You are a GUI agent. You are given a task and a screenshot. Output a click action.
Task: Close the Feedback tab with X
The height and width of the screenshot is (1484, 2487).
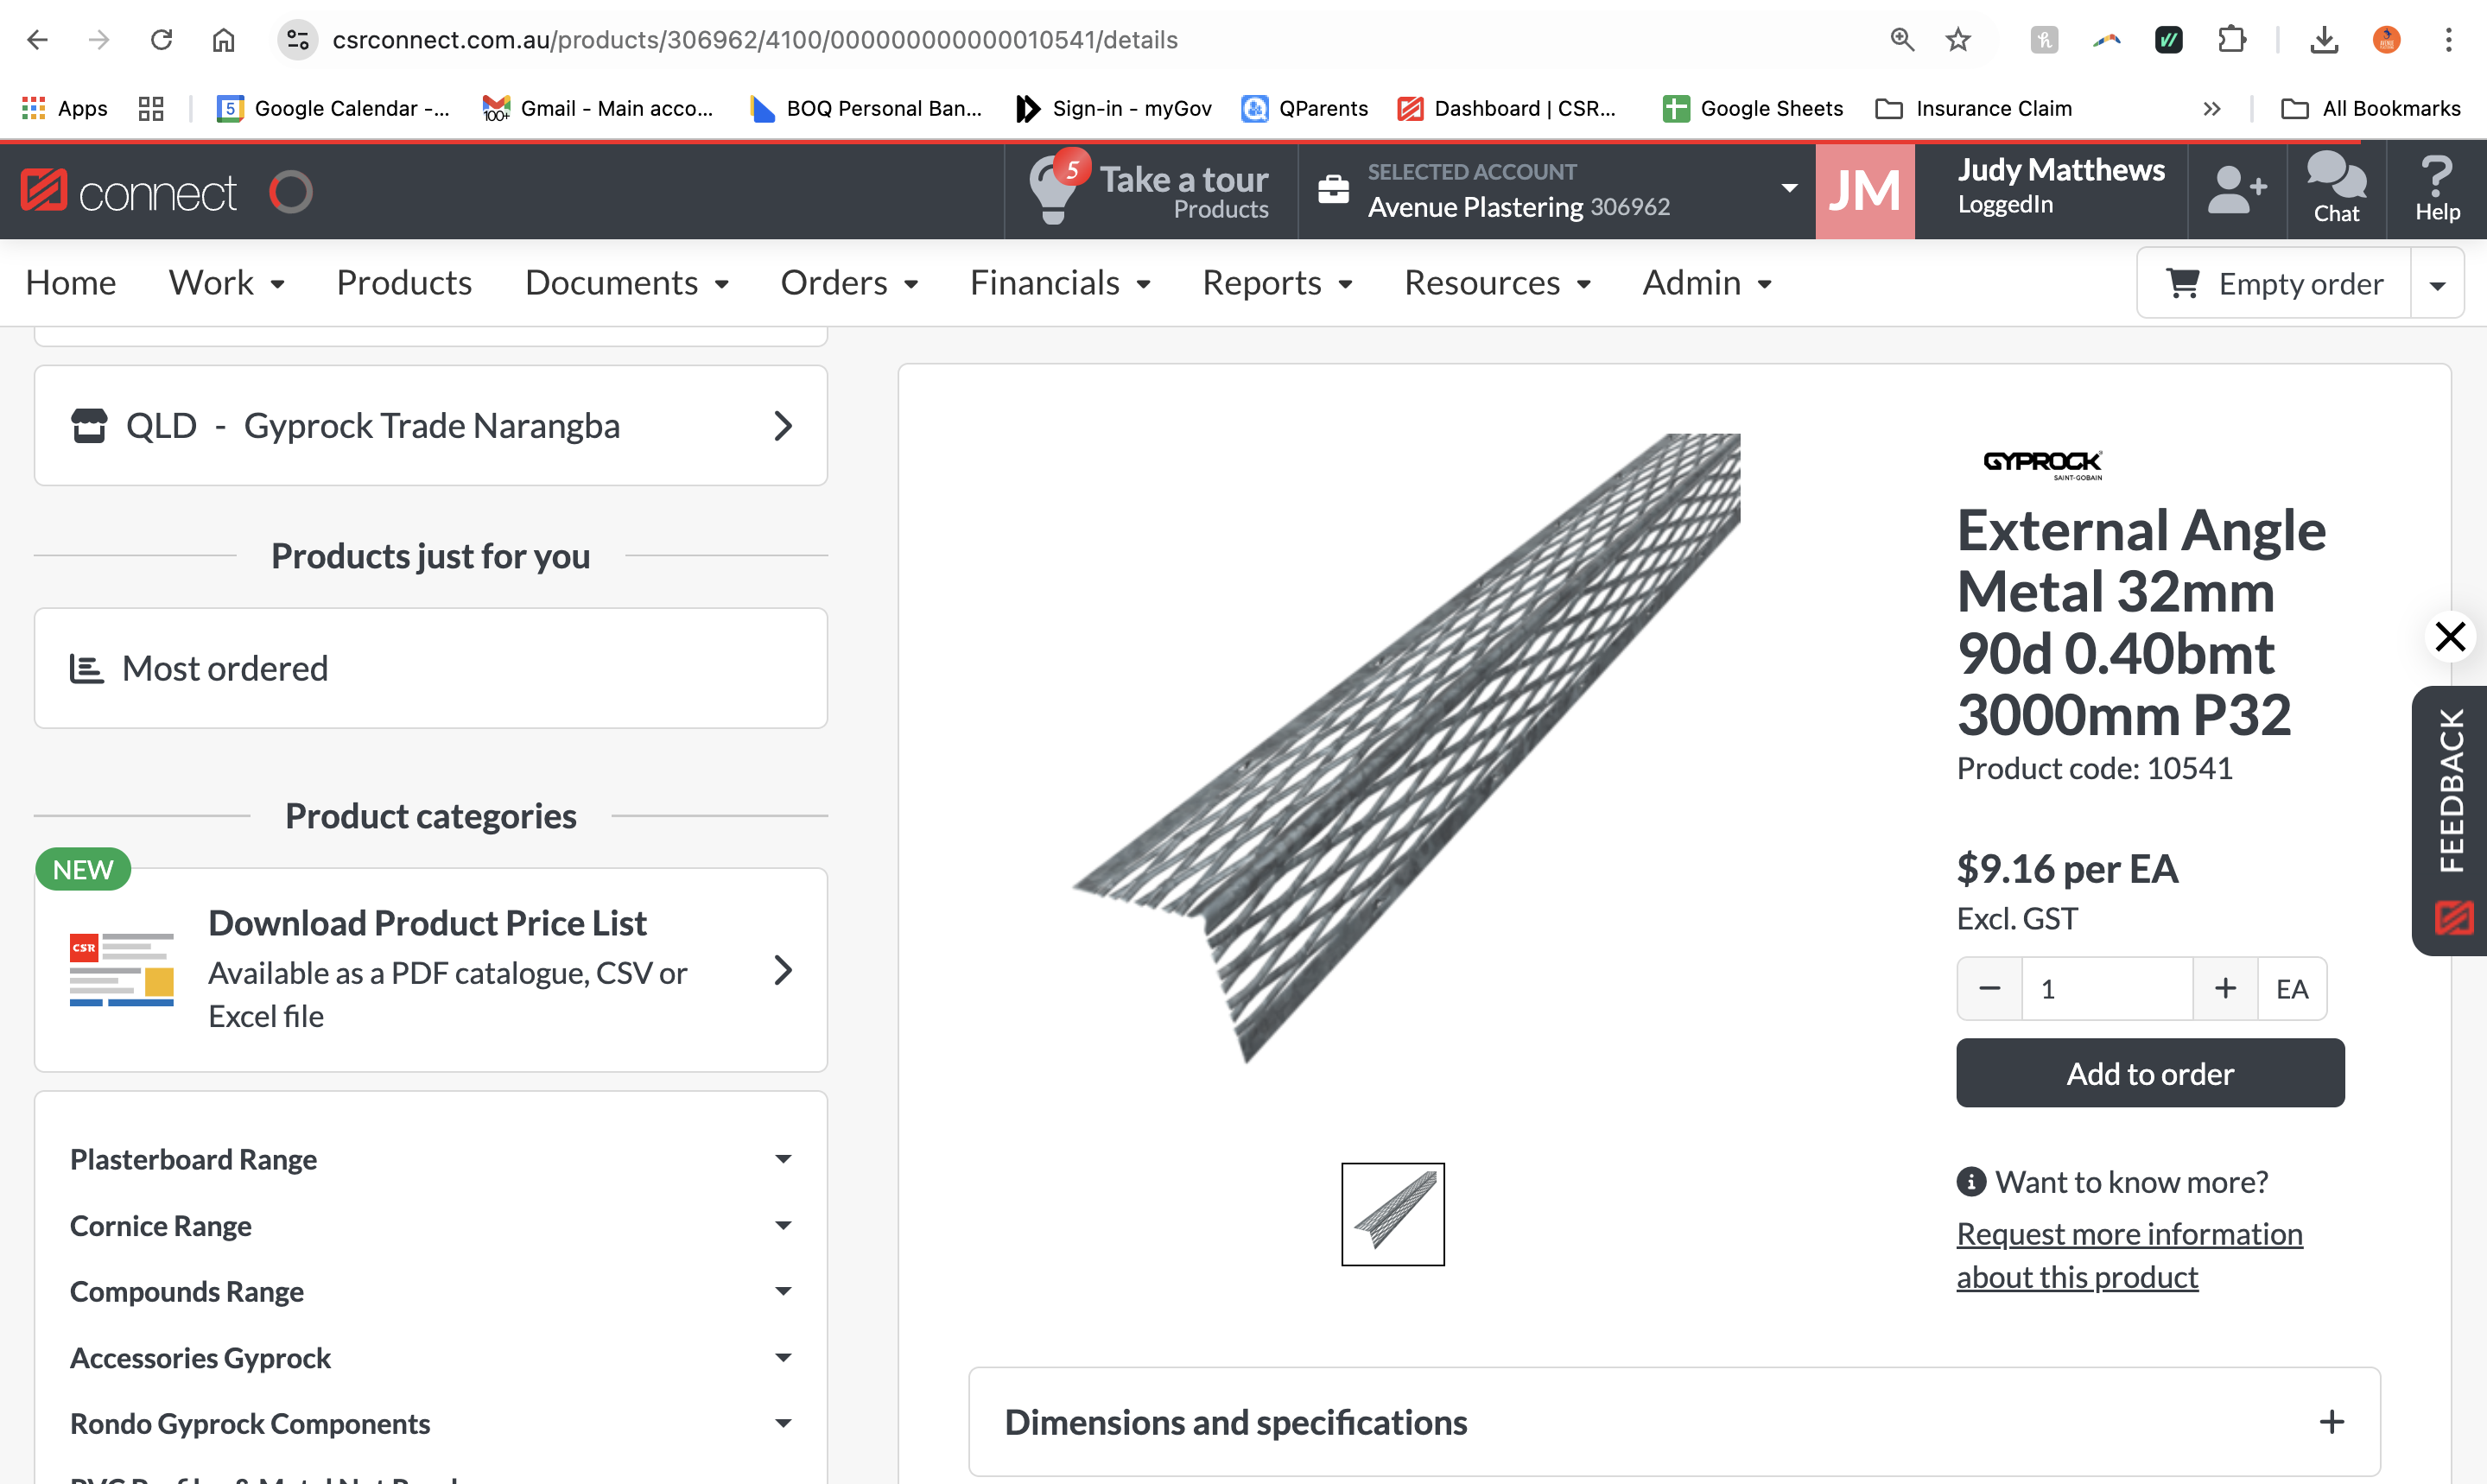point(2450,636)
